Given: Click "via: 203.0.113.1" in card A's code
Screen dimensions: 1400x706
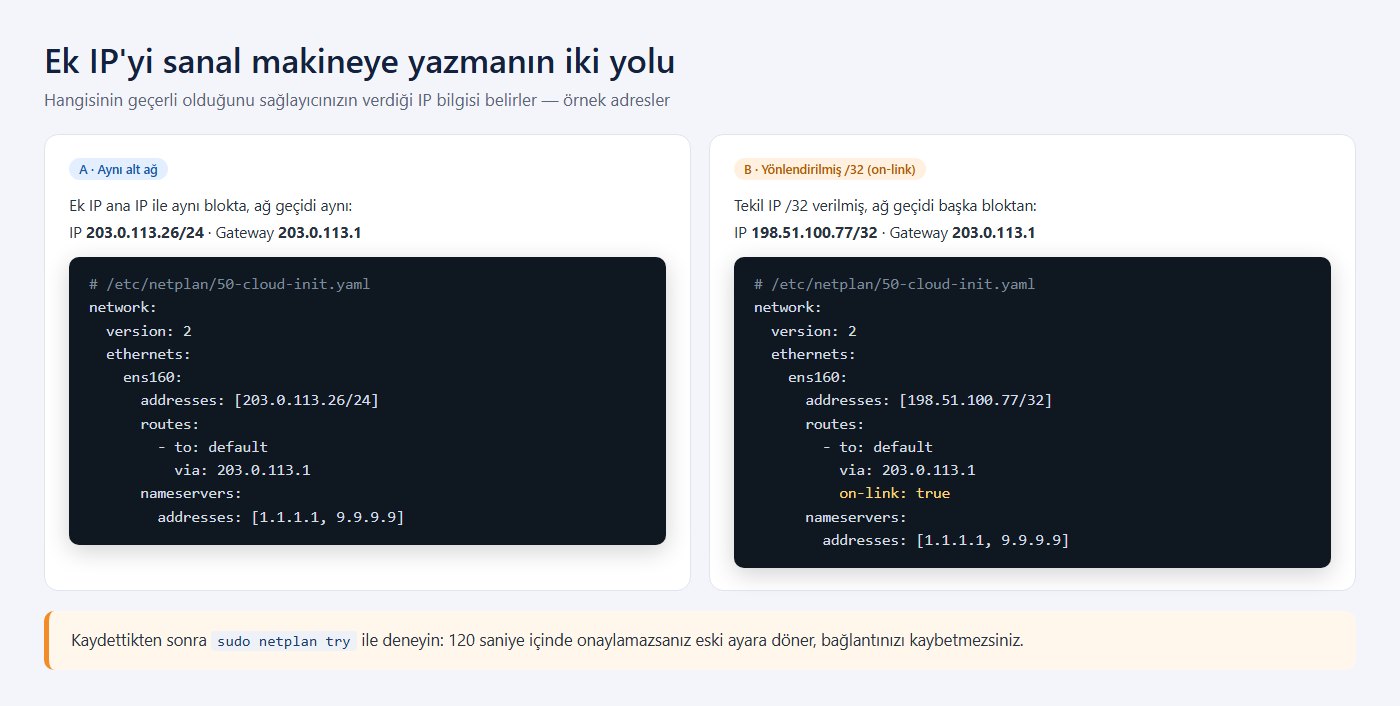Looking at the screenshot, I should click(242, 471).
